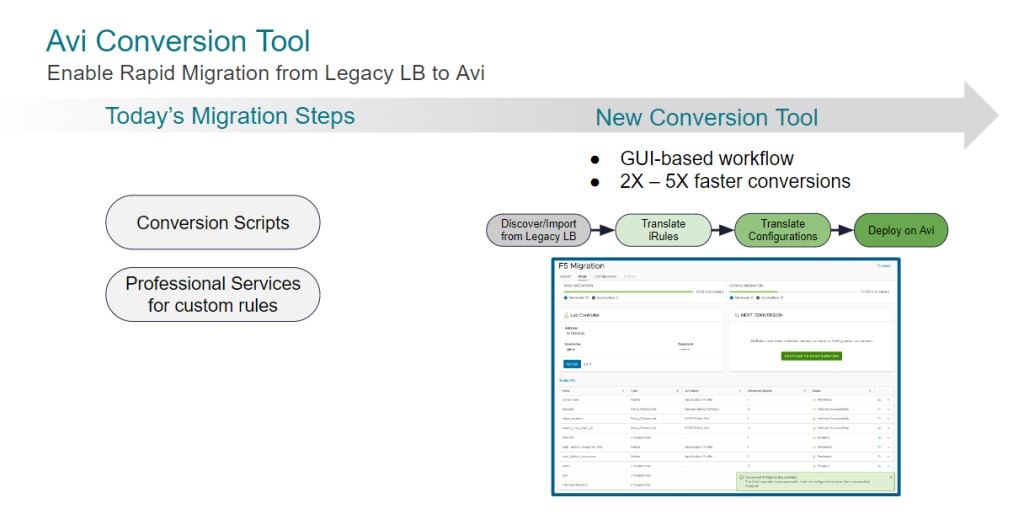Click the iRule Migration progress bar
Image resolution: width=1024 pixels, height=514 pixels.
coord(628,292)
